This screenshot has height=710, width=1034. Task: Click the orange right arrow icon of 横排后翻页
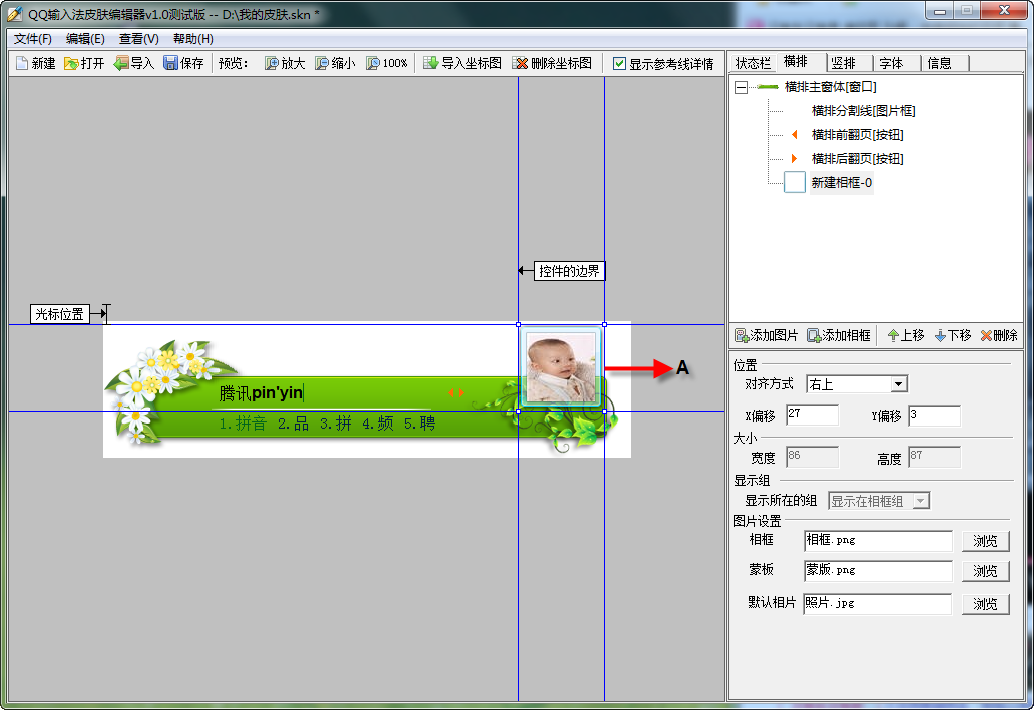(795, 158)
